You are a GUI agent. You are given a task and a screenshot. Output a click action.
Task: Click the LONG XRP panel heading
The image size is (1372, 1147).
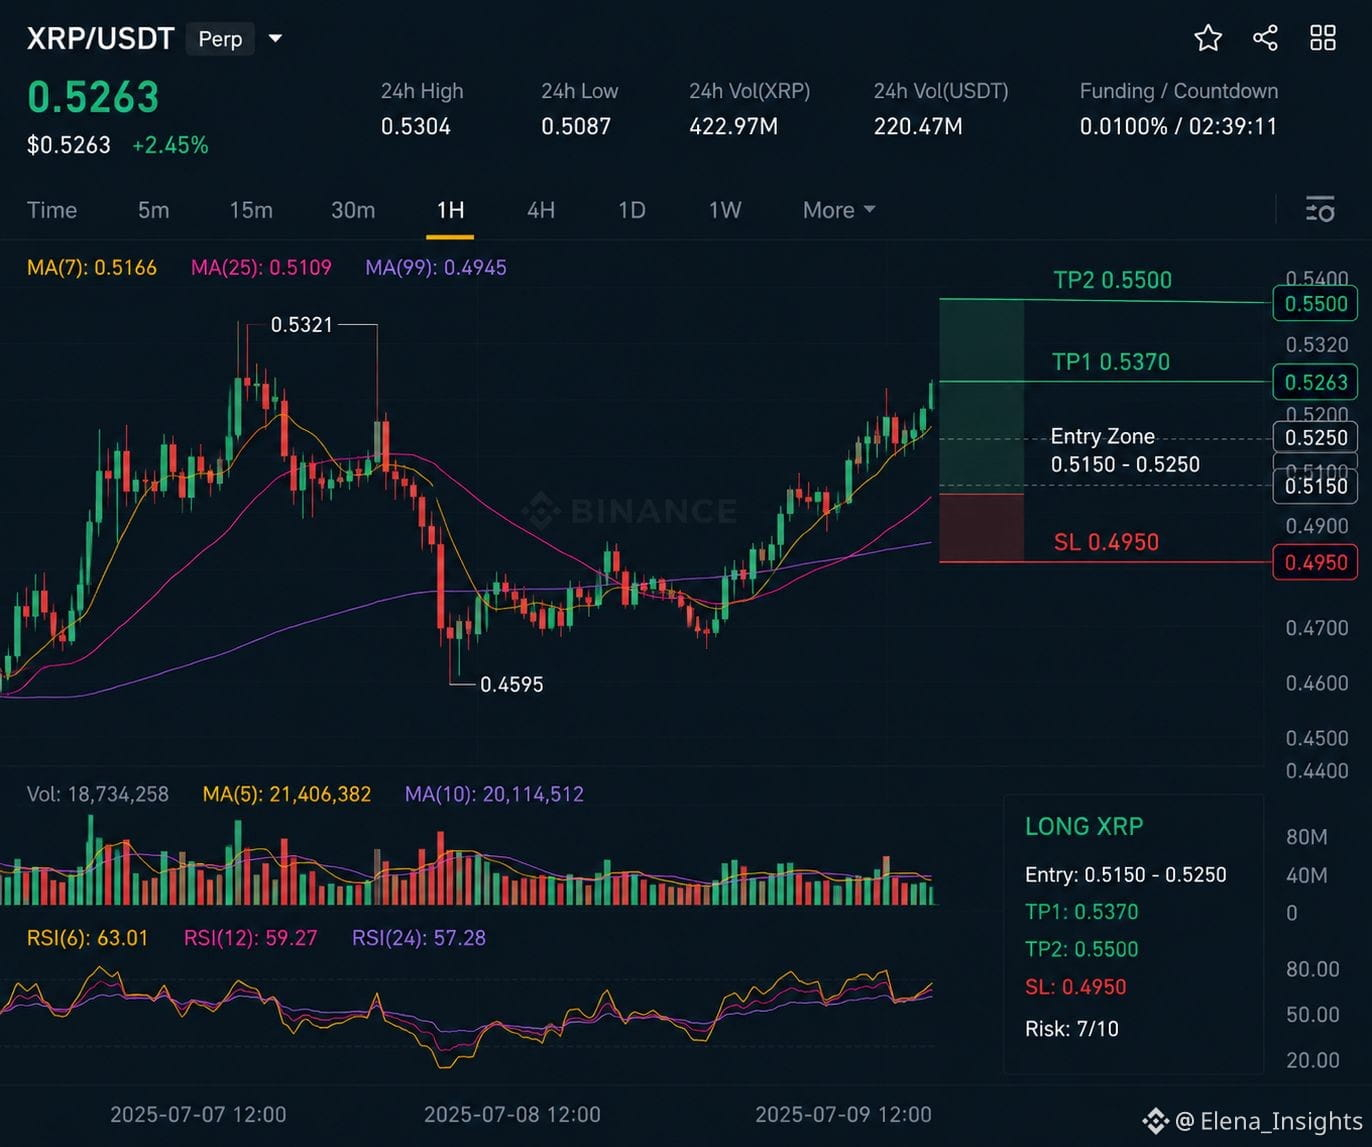pos(1084,827)
